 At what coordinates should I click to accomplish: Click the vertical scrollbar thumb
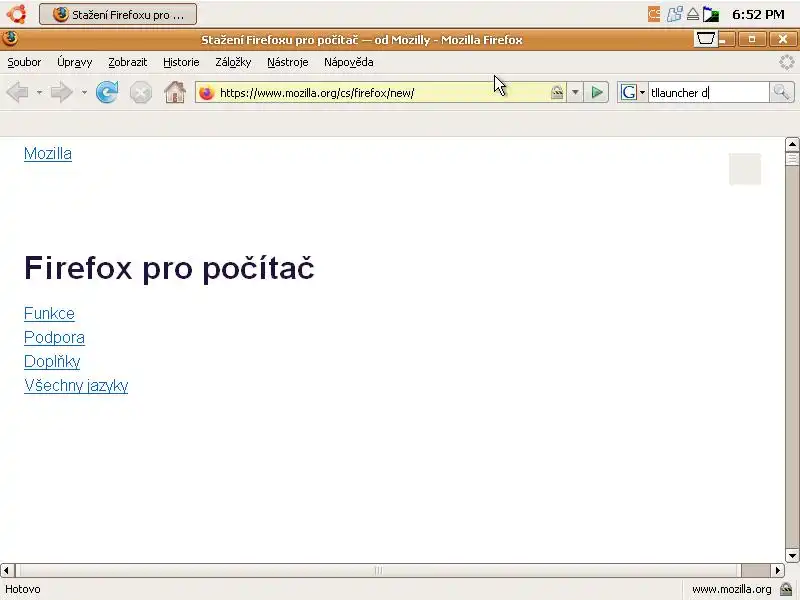point(792,159)
